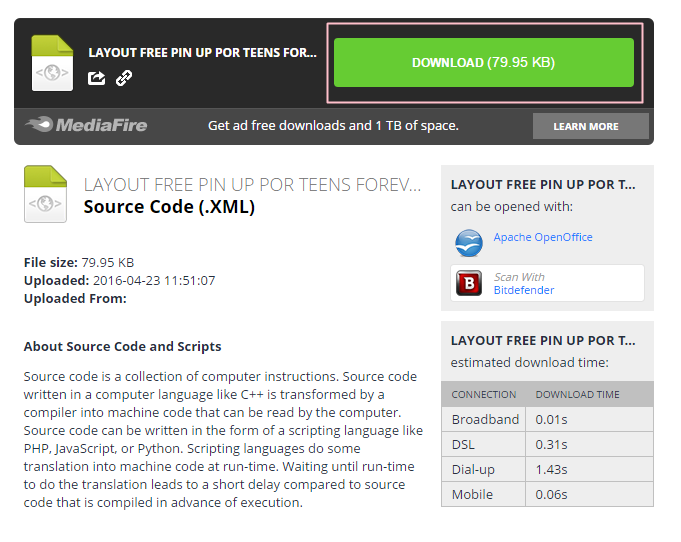Image resolution: width=681 pixels, height=542 pixels.
Task: Click the upload date 2016-04-23 11:51:07
Action: pyautogui.click(x=154, y=281)
